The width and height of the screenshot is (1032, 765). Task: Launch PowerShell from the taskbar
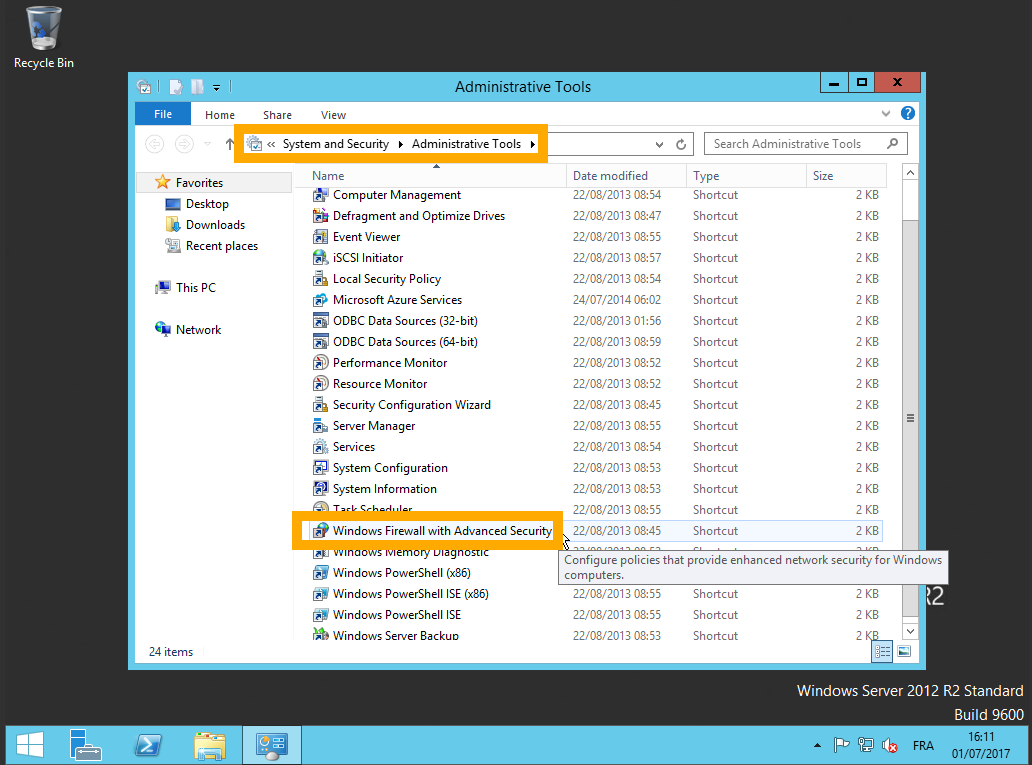coord(147,745)
